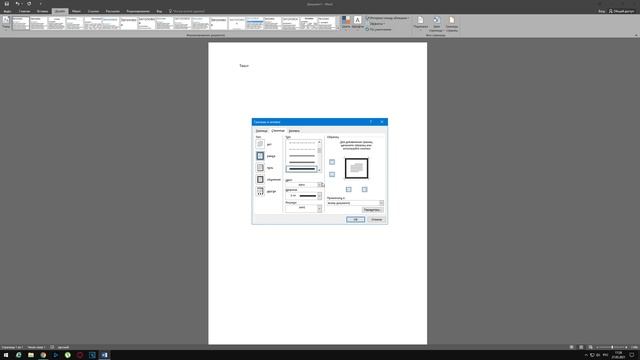Open the Watermark 'Подложка' button
This screenshot has height=360, width=640.
click(420, 24)
